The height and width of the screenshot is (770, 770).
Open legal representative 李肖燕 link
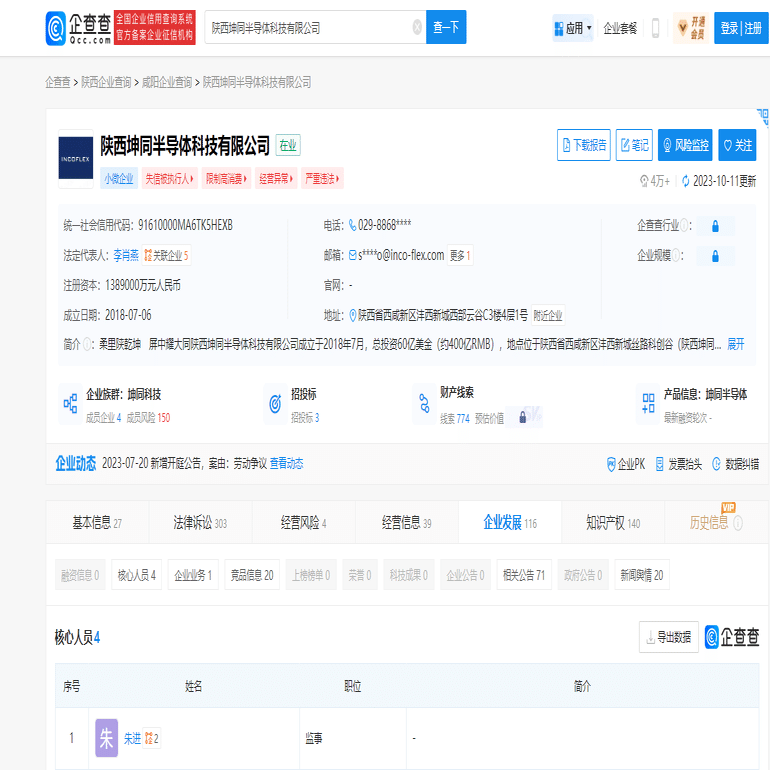126,255
